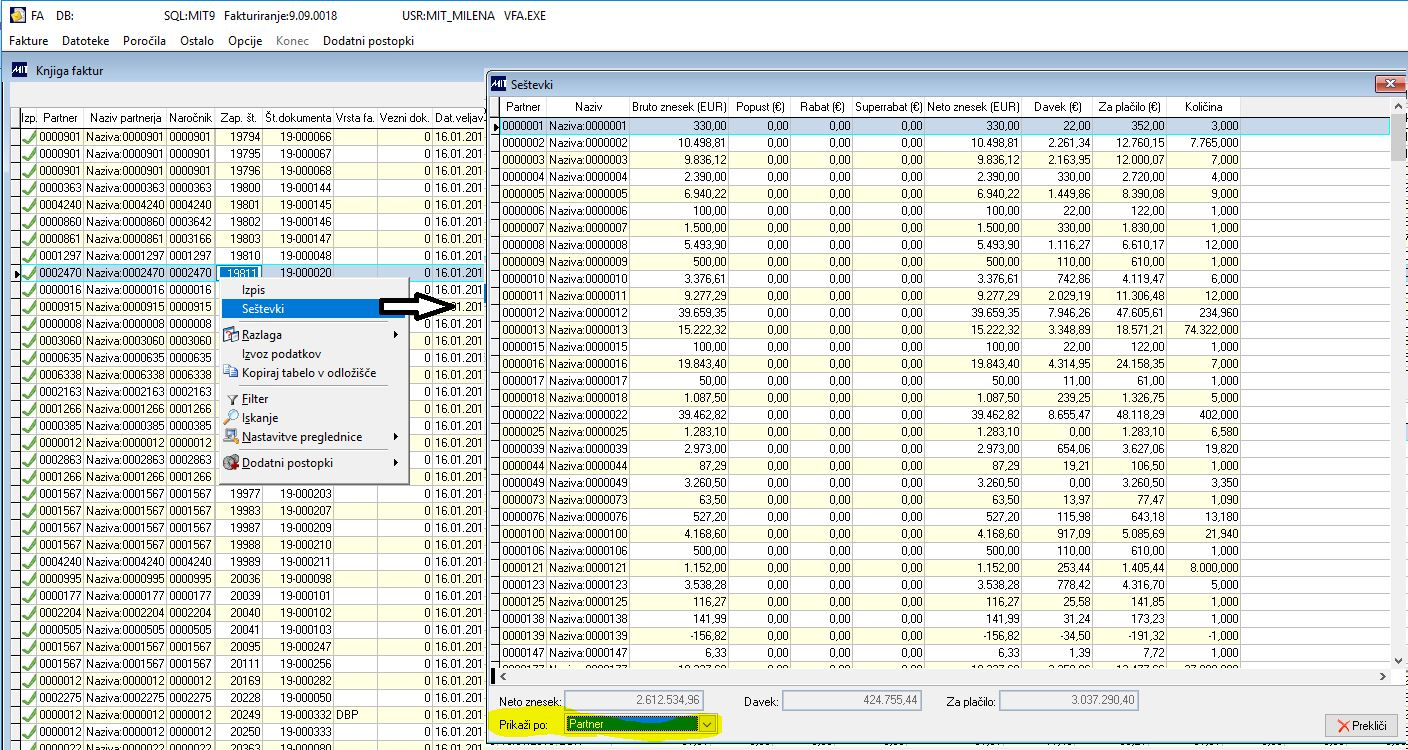Select Izpis from the context menu
The height and width of the screenshot is (750, 1408).
point(254,290)
